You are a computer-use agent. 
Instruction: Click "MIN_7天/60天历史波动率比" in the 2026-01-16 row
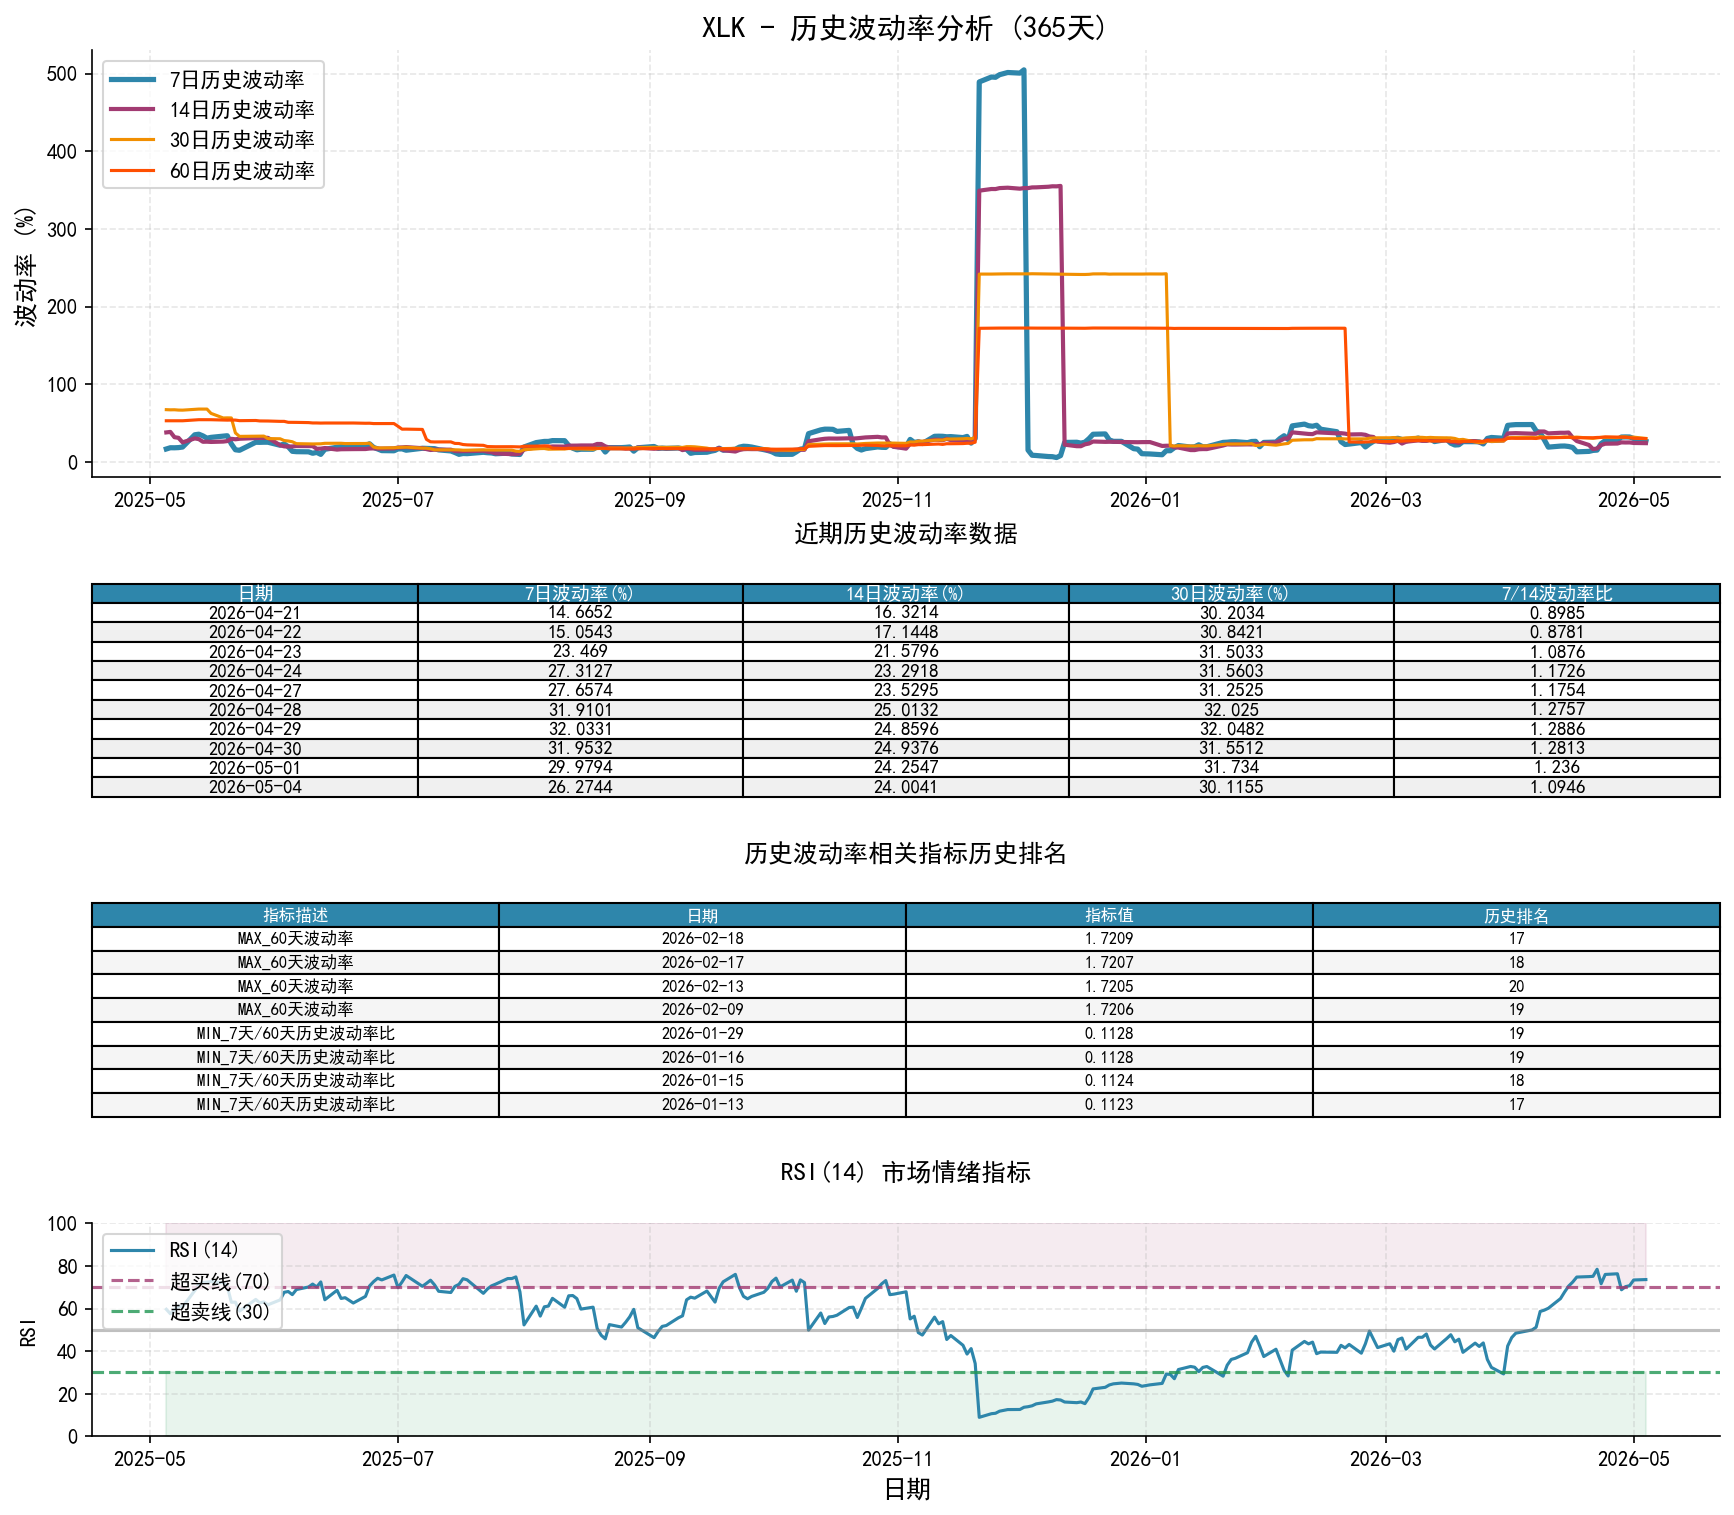(295, 1058)
